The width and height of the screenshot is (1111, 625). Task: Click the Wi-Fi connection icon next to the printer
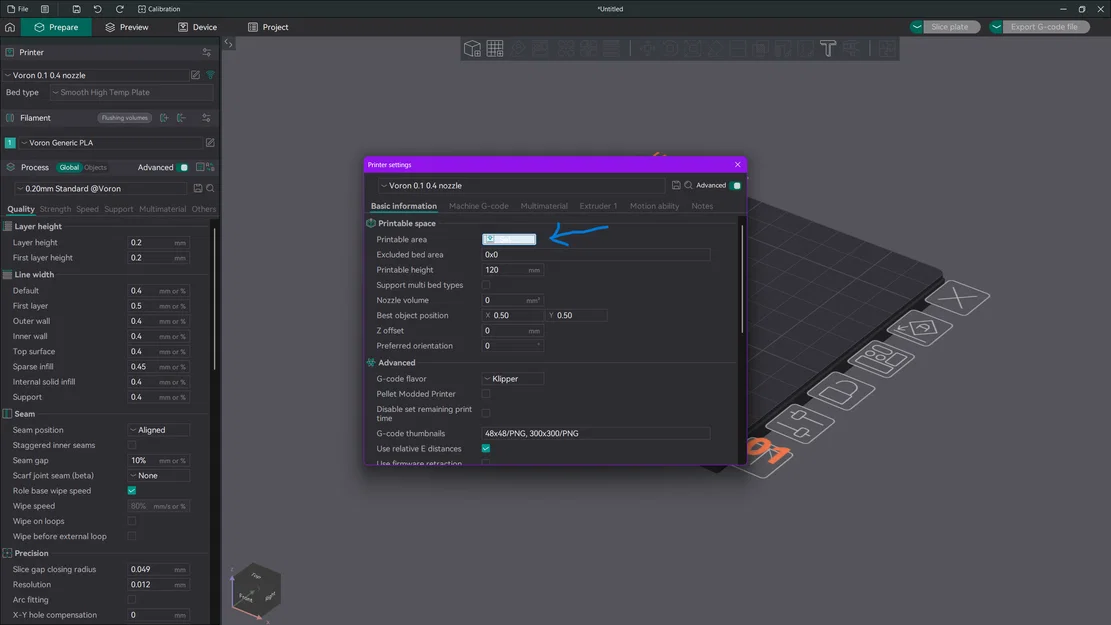point(211,75)
